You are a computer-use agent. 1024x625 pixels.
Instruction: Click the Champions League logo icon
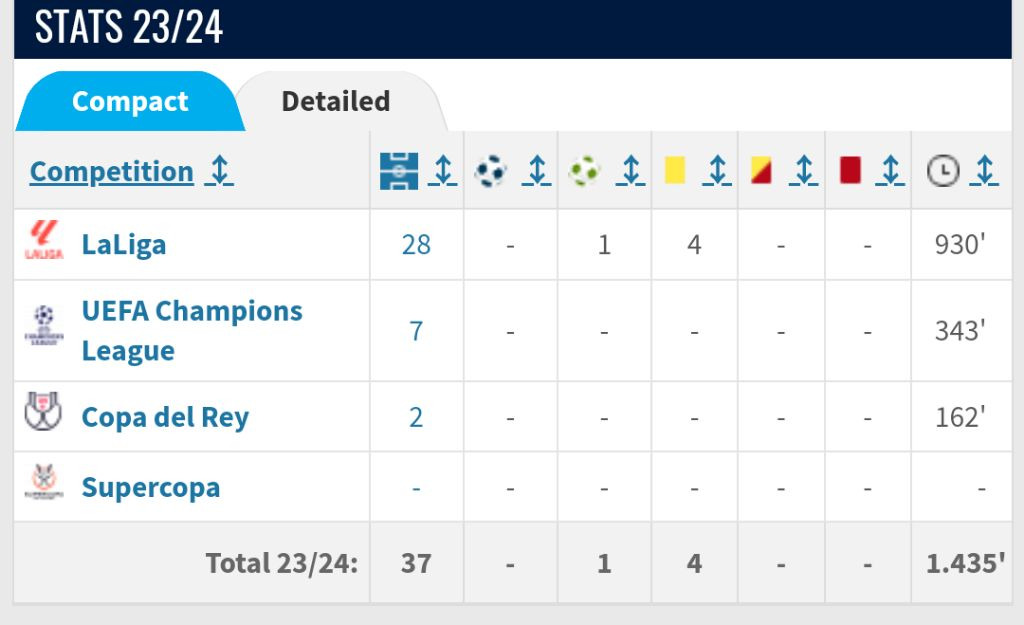click(44, 325)
